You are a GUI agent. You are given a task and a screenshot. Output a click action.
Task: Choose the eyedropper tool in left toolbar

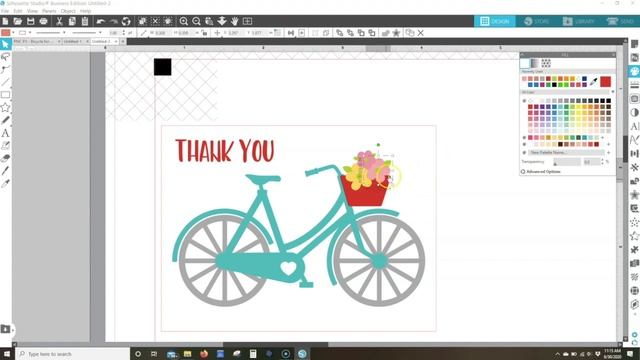tap(5, 184)
